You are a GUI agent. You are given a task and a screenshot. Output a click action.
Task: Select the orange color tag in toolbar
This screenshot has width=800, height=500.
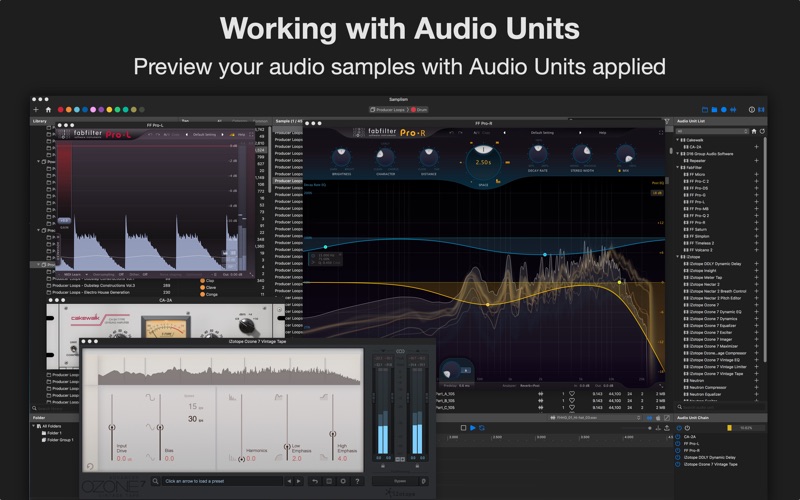(69, 110)
